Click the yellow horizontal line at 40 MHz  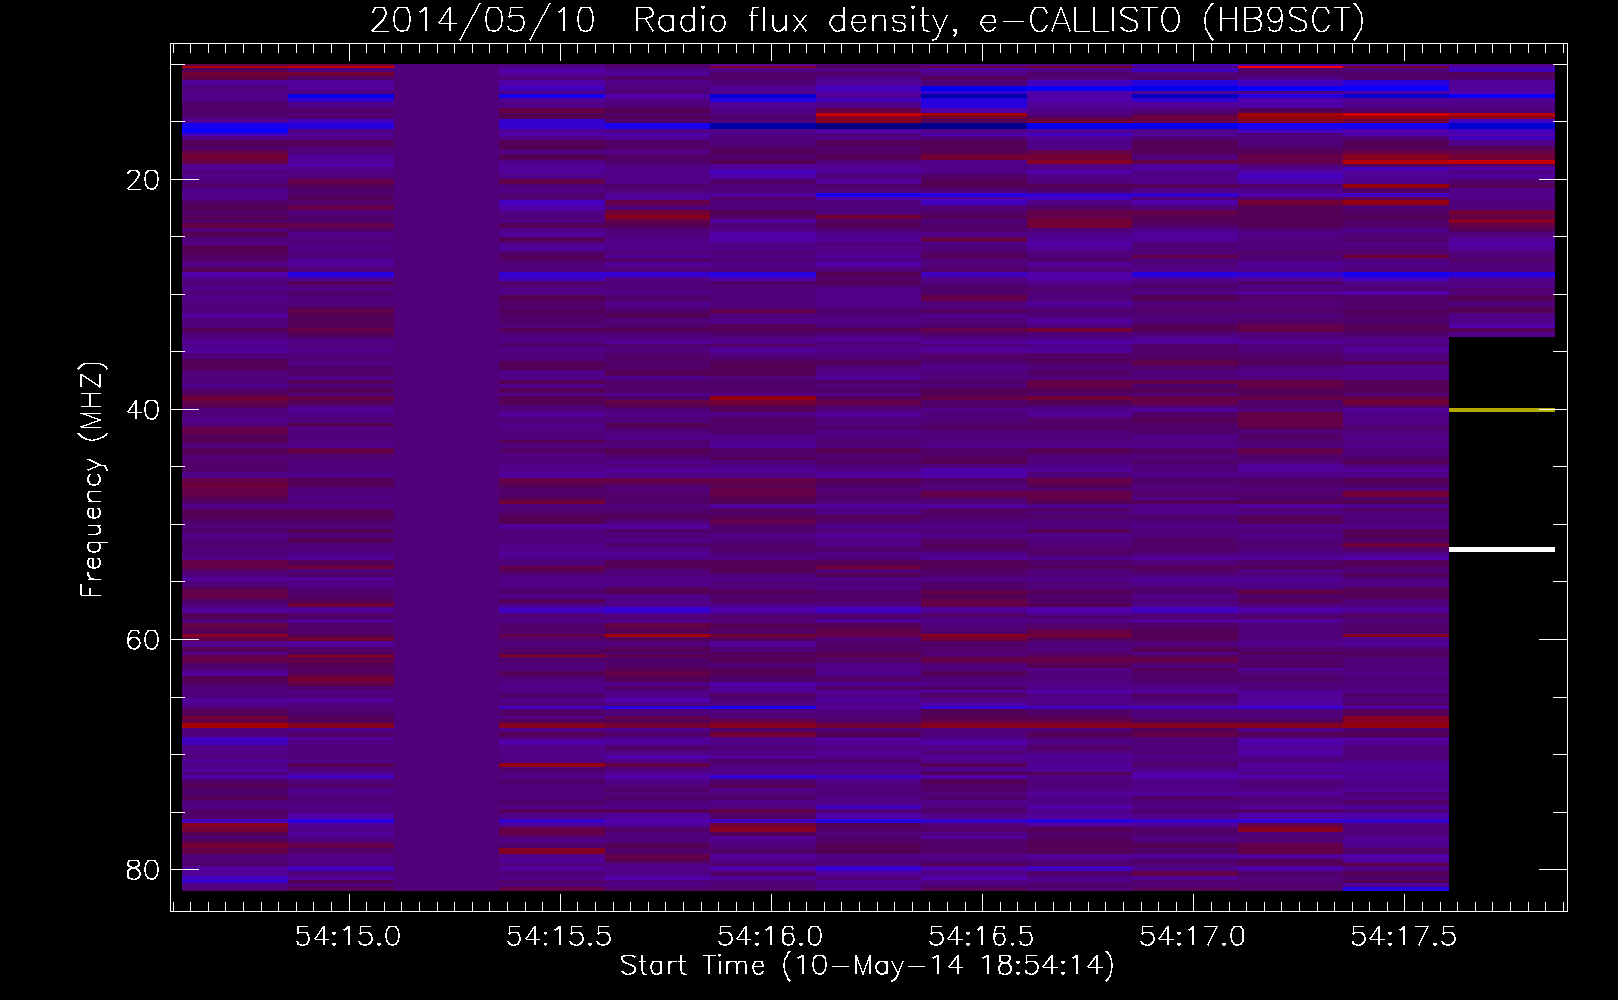[1502, 410]
